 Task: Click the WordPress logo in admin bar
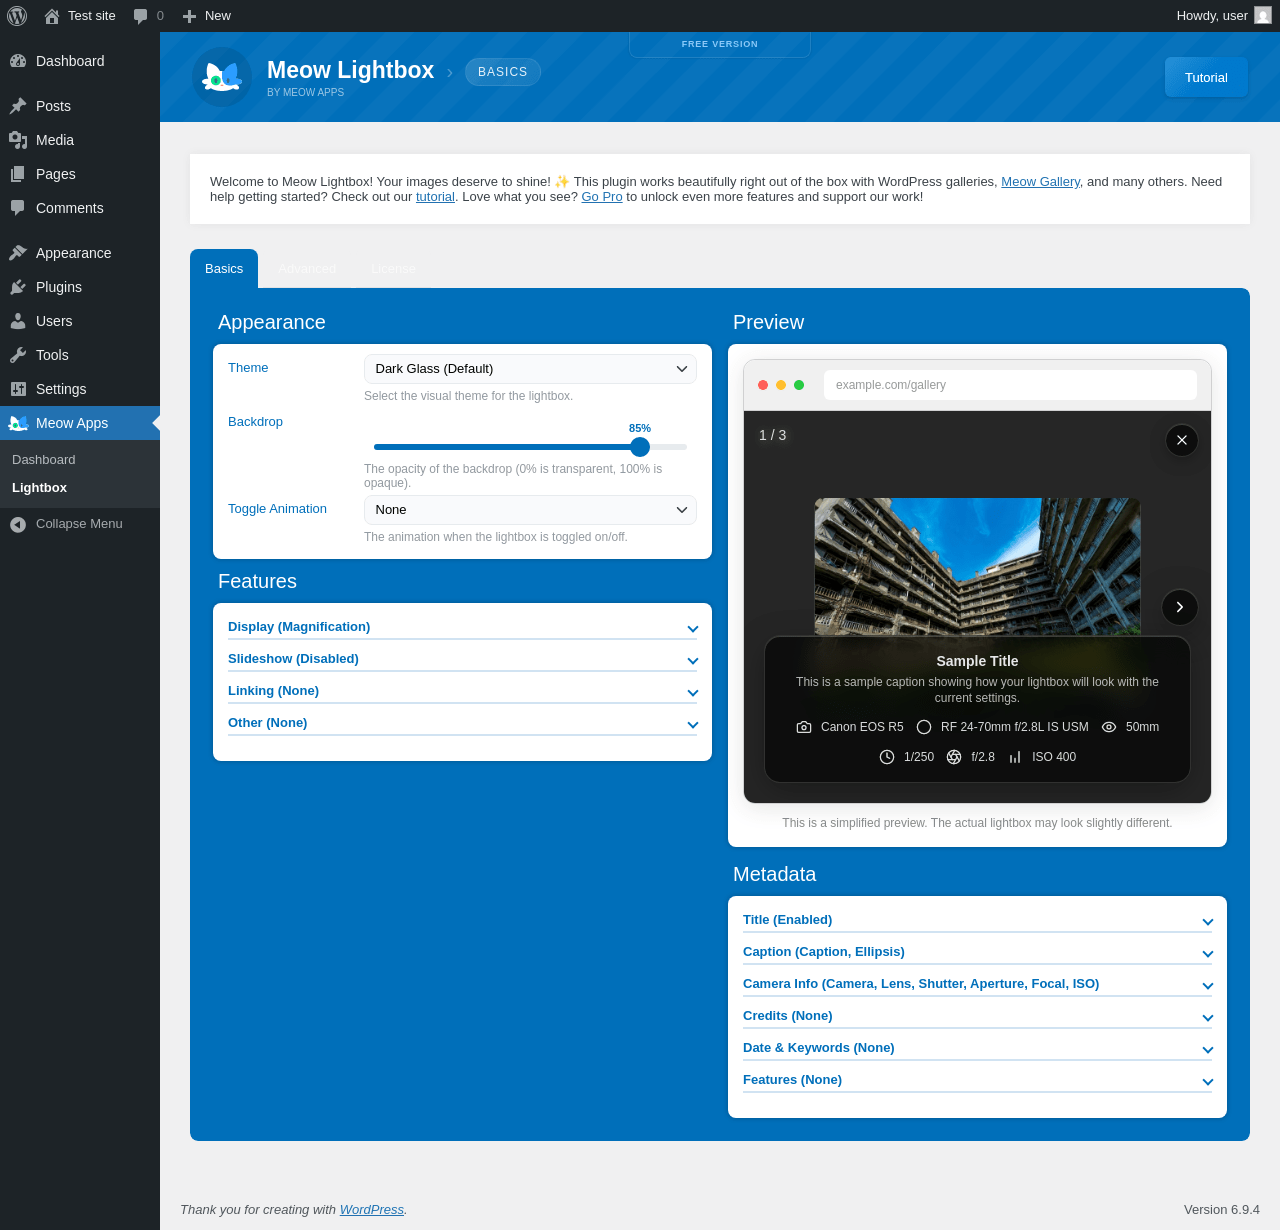[x=17, y=16]
